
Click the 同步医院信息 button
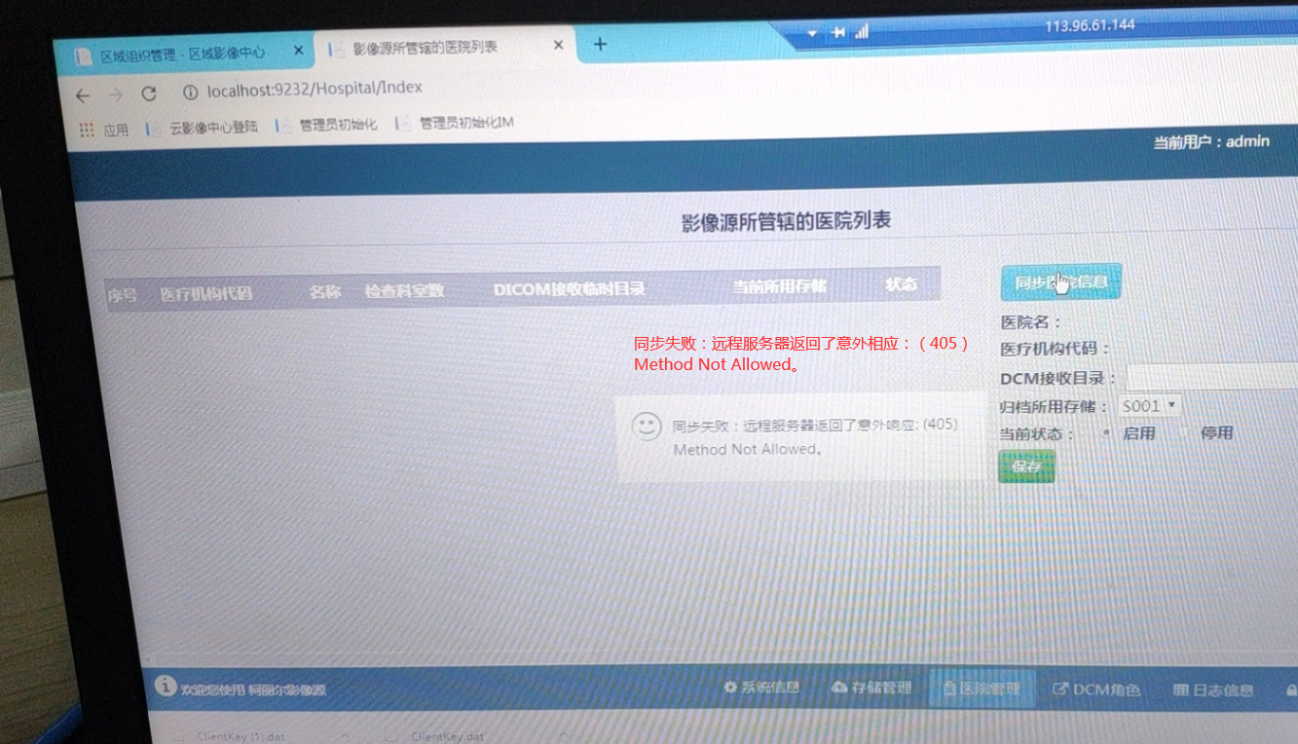tap(1061, 283)
